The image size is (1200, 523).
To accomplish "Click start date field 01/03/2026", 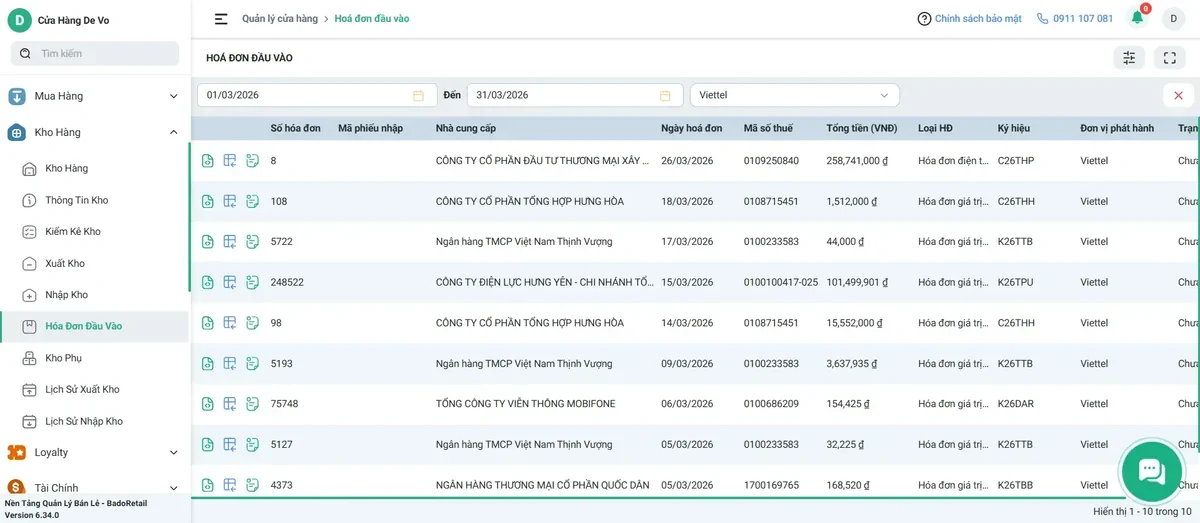I will [x=317, y=95].
